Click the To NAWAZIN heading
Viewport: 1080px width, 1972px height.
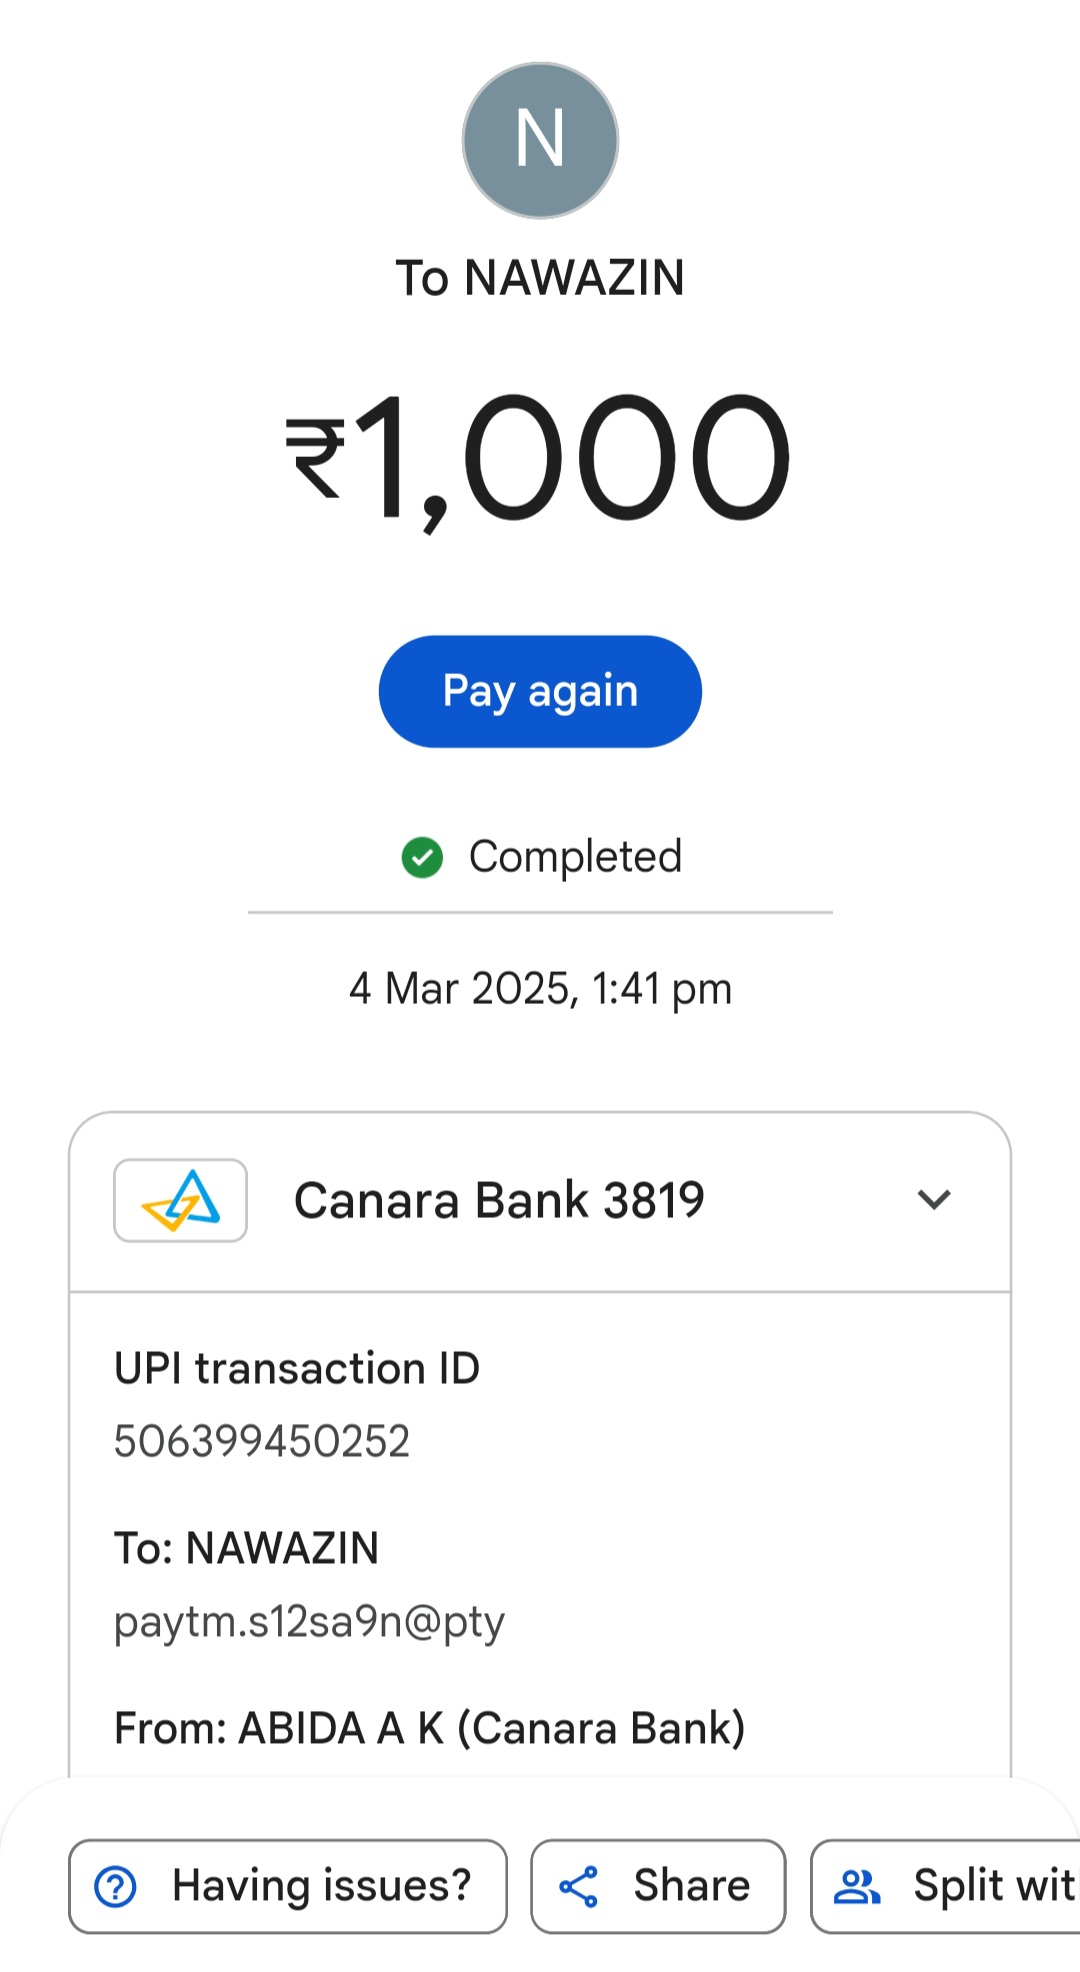point(540,278)
